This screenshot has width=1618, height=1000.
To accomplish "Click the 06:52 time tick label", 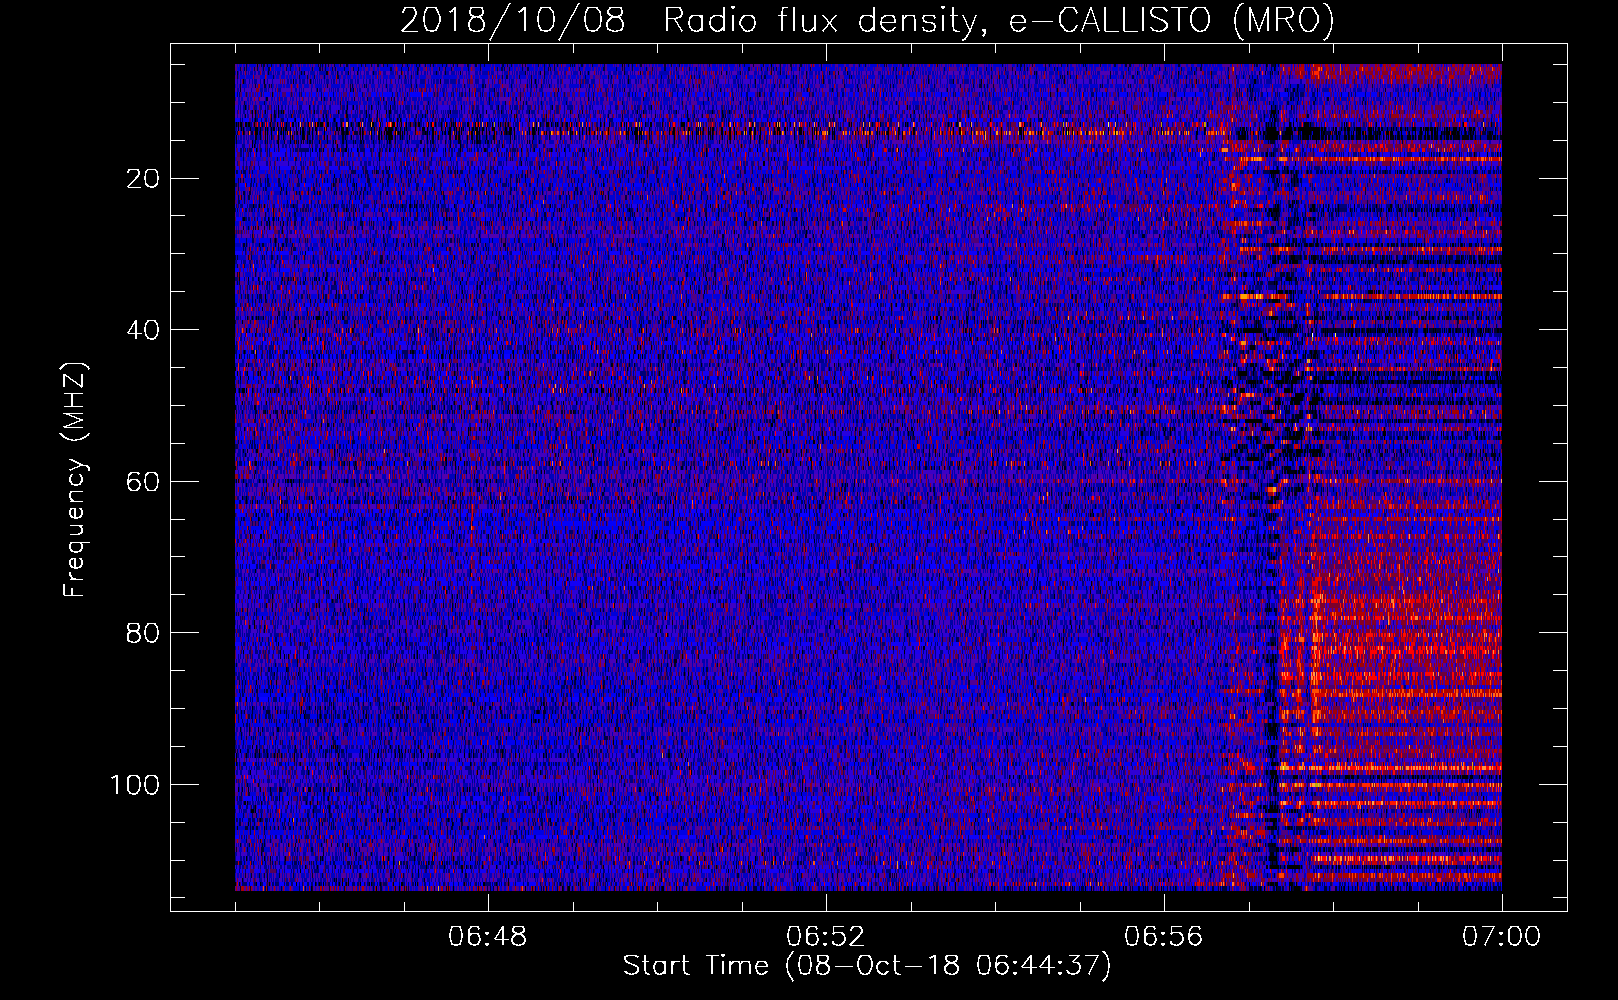I will (825, 937).
